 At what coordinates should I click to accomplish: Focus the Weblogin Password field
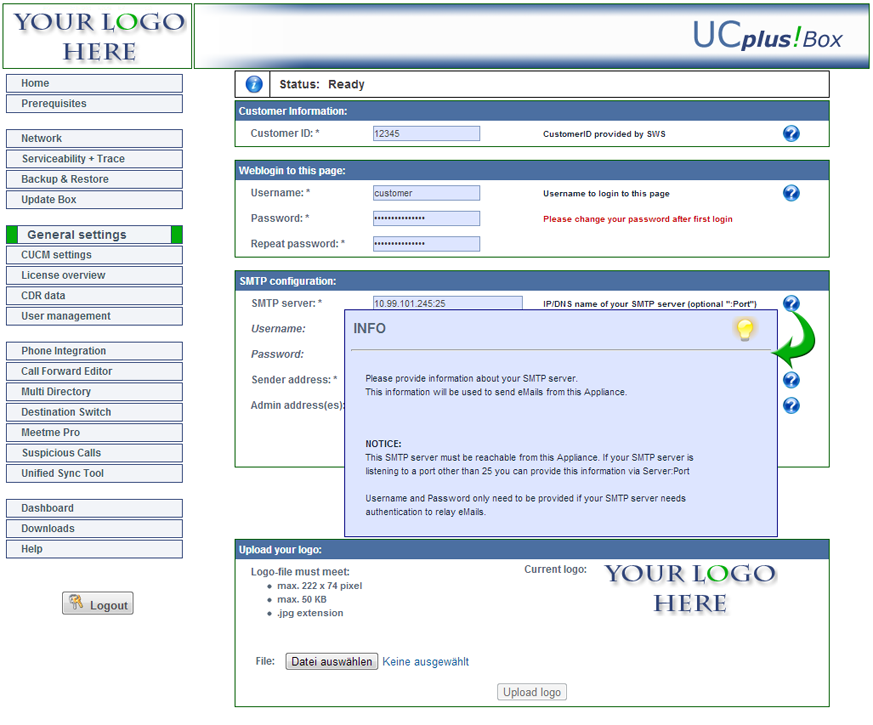[426, 218]
